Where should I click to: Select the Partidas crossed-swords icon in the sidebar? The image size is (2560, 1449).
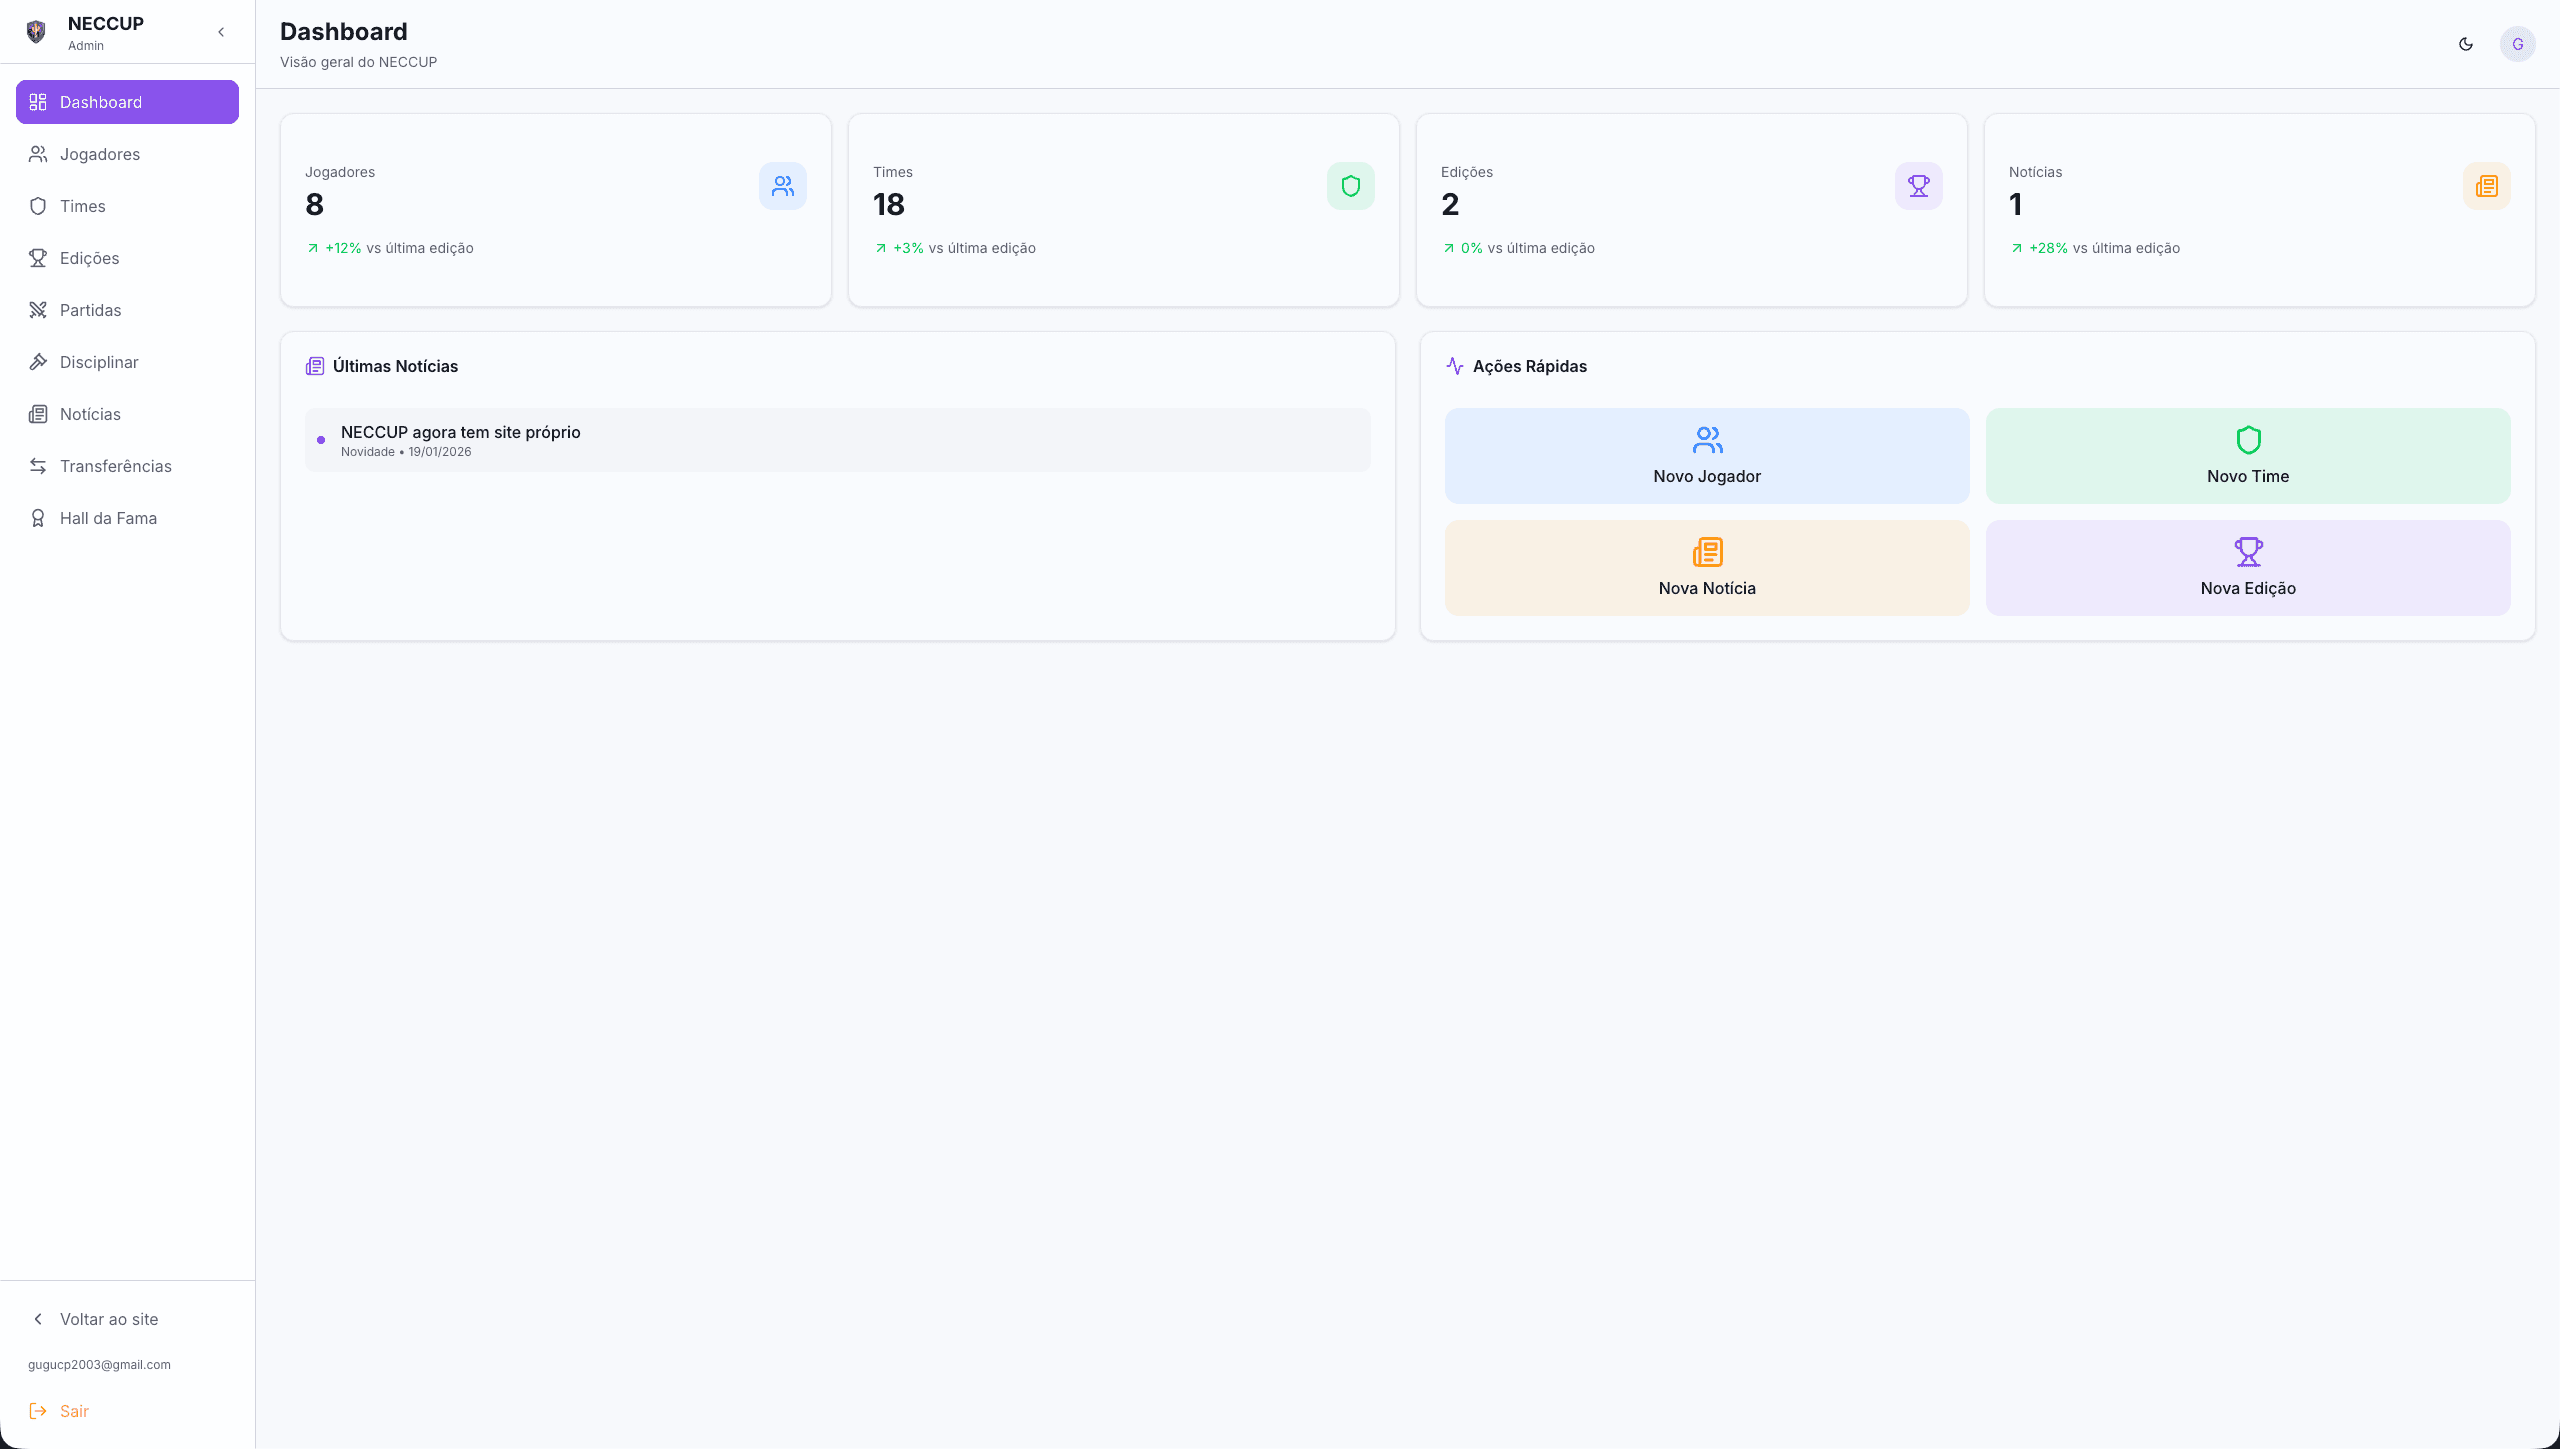pyautogui.click(x=38, y=310)
